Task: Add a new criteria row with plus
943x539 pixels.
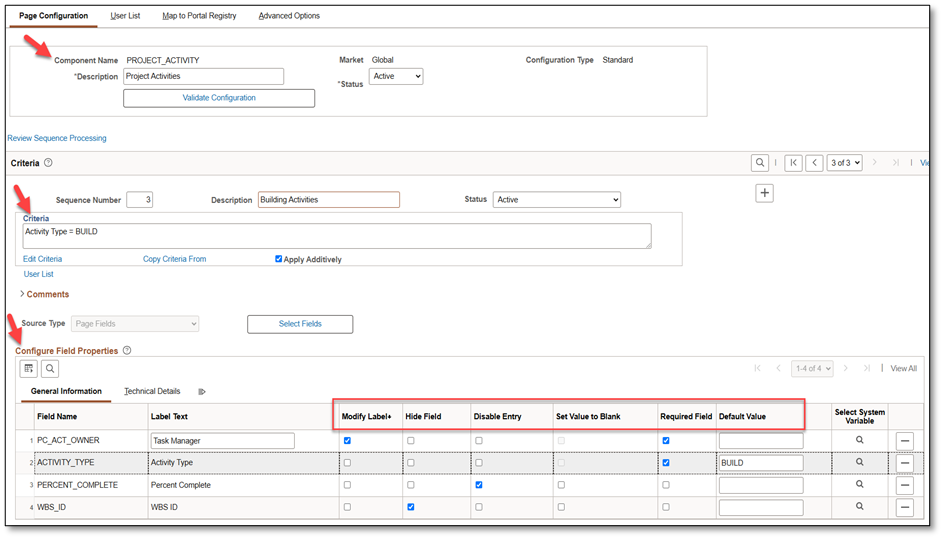Action: pos(764,193)
